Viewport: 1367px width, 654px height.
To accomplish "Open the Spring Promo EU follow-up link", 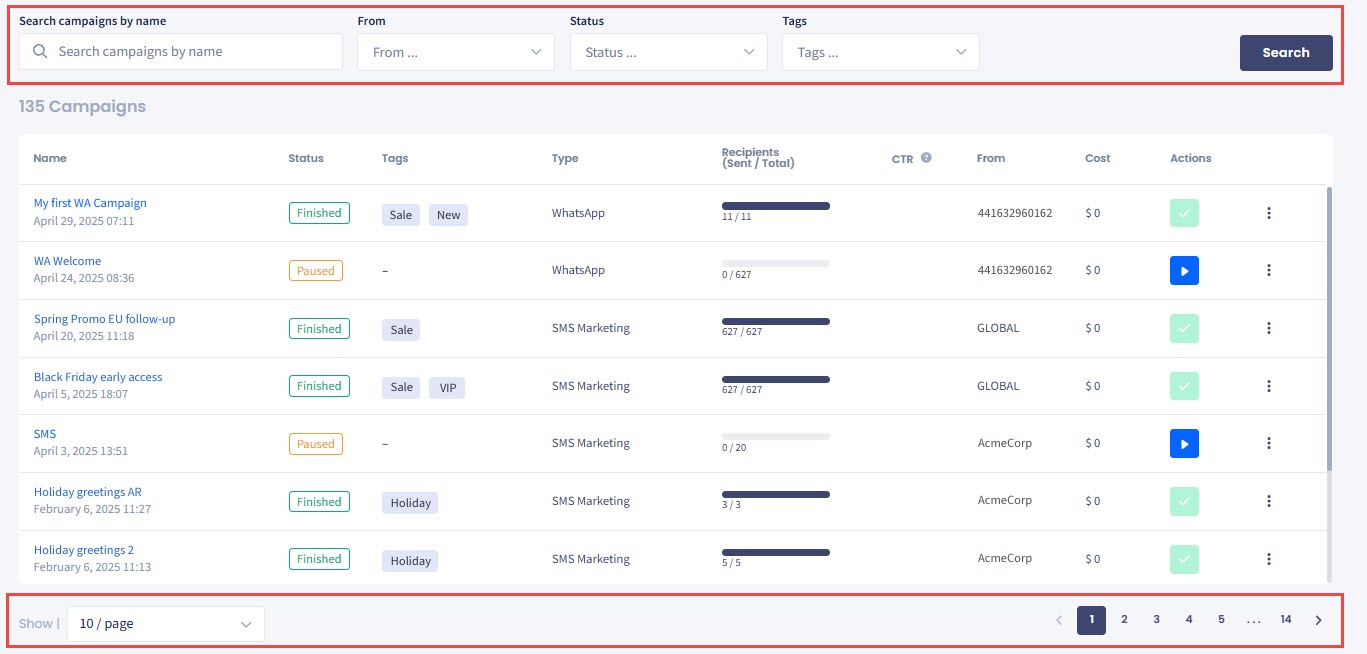I will click(x=104, y=319).
